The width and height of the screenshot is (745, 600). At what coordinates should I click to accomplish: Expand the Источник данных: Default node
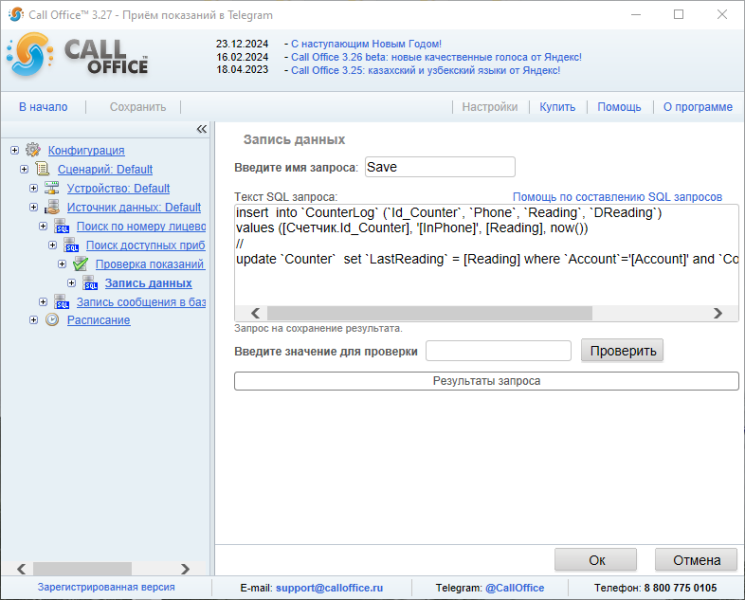click(33, 207)
